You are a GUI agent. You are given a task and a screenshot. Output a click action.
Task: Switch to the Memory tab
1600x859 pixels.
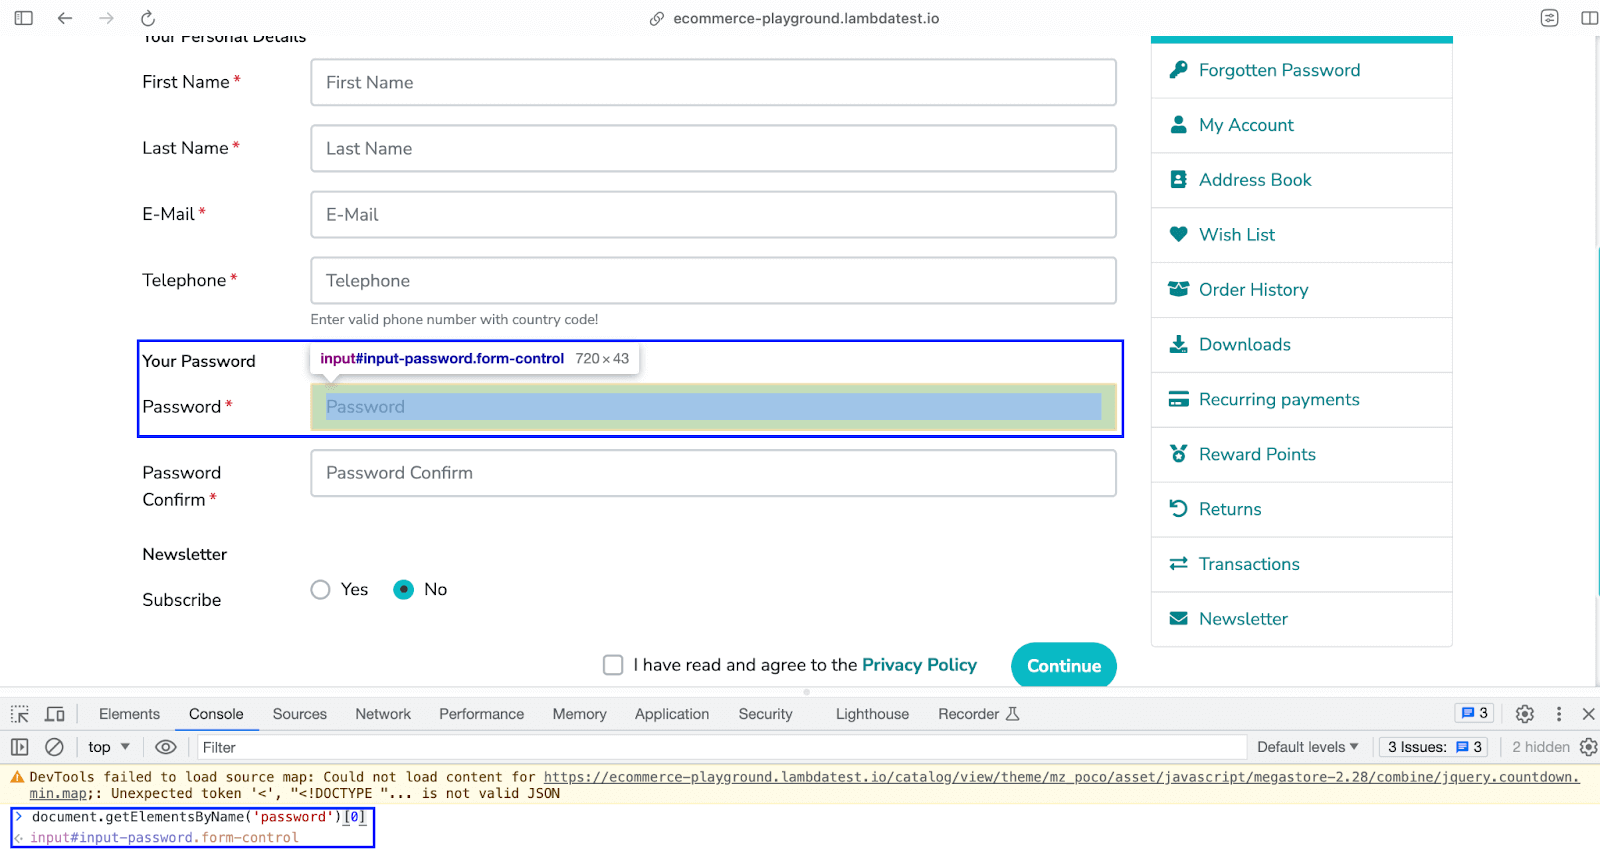coord(580,714)
